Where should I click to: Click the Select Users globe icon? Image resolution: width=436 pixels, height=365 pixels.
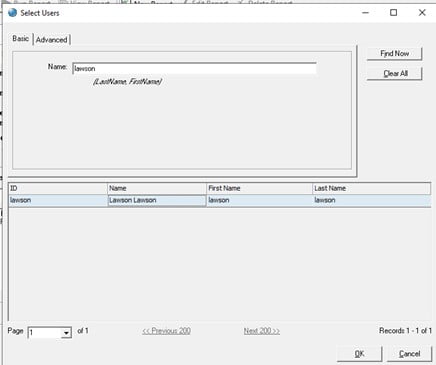[x=12, y=13]
